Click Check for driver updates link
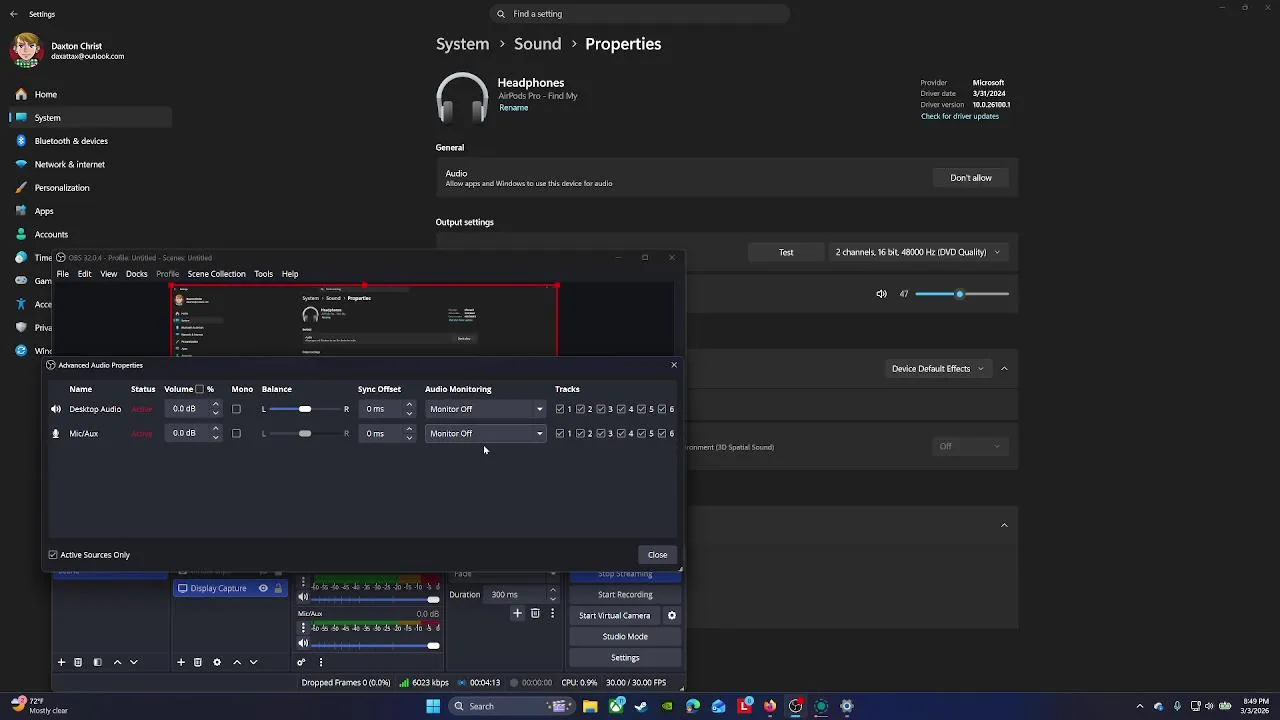 click(960, 116)
